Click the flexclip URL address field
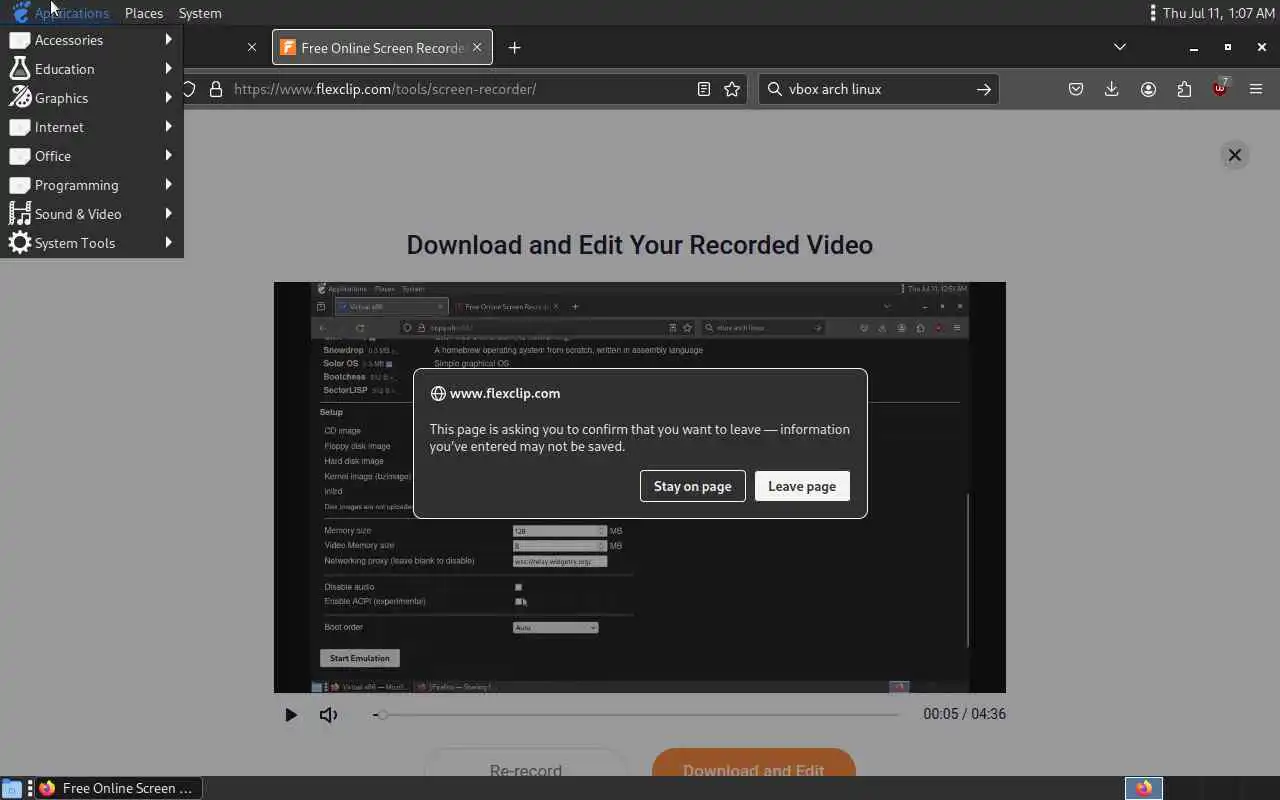Screen dimensions: 1280x800 tap(460, 89)
